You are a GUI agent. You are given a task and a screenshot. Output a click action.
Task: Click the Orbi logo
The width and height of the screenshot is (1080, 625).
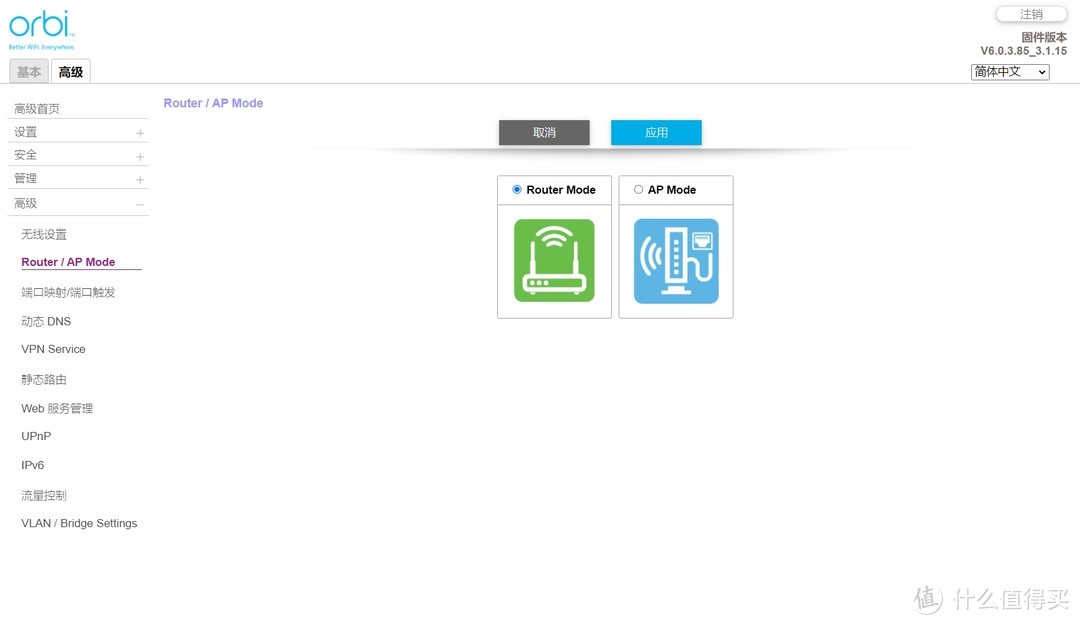[x=41, y=30]
